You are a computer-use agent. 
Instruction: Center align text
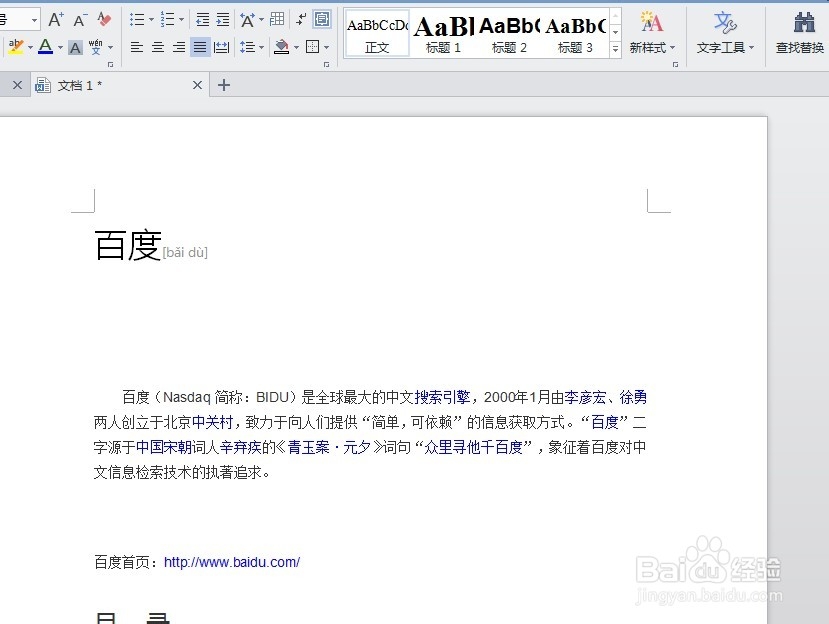pyautogui.click(x=158, y=48)
